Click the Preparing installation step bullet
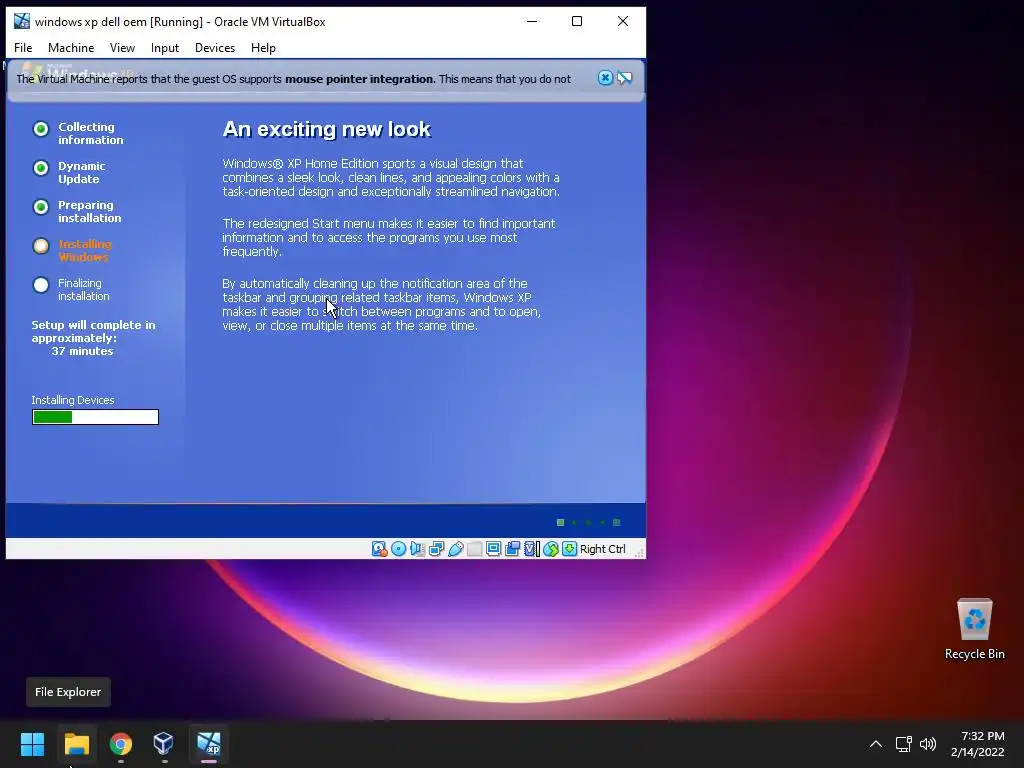 pyautogui.click(x=41, y=207)
